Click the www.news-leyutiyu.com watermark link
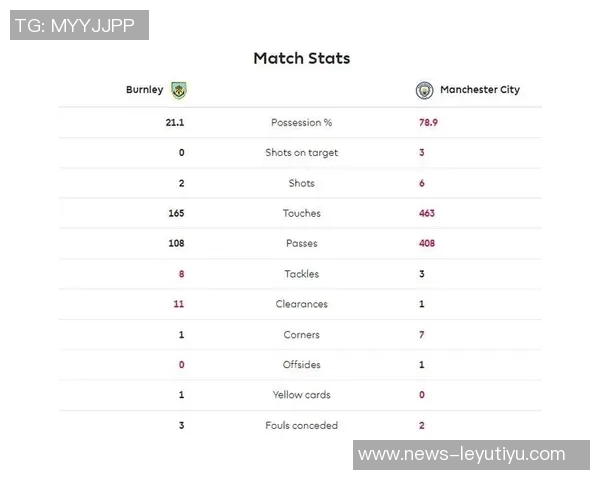The width and height of the screenshot is (600, 480). click(x=461, y=455)
